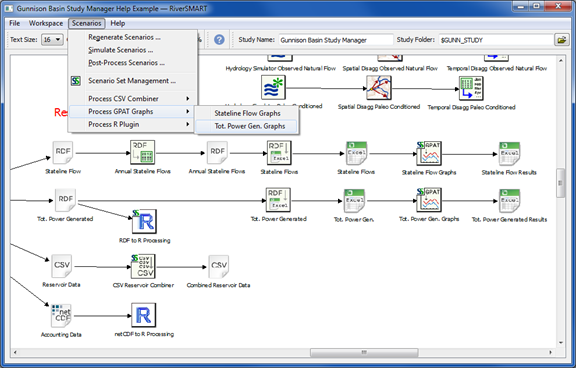576x368 pixels.
Task: Select the netCDF to R Processing icon
Action: click(144, 315)
